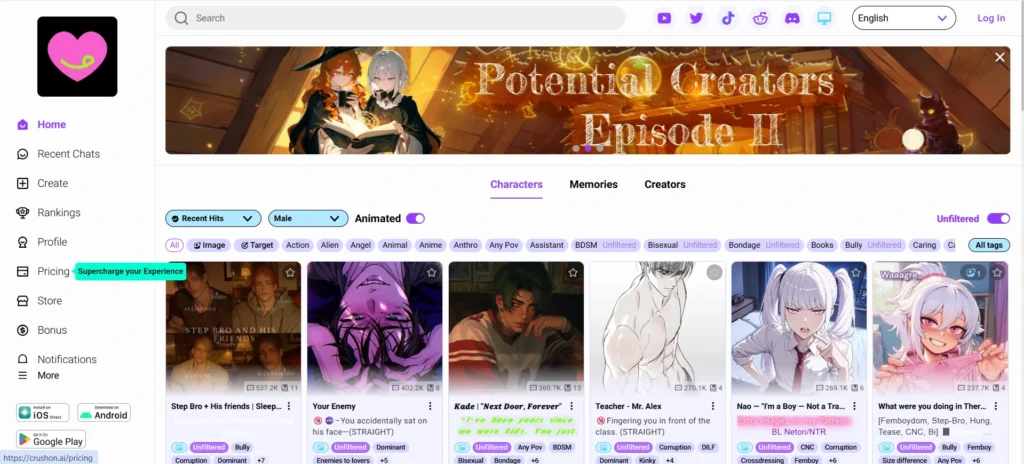1024x464 pixels.
Task: Filter by the BDSM Unfiltered tag
Action: 605,245
